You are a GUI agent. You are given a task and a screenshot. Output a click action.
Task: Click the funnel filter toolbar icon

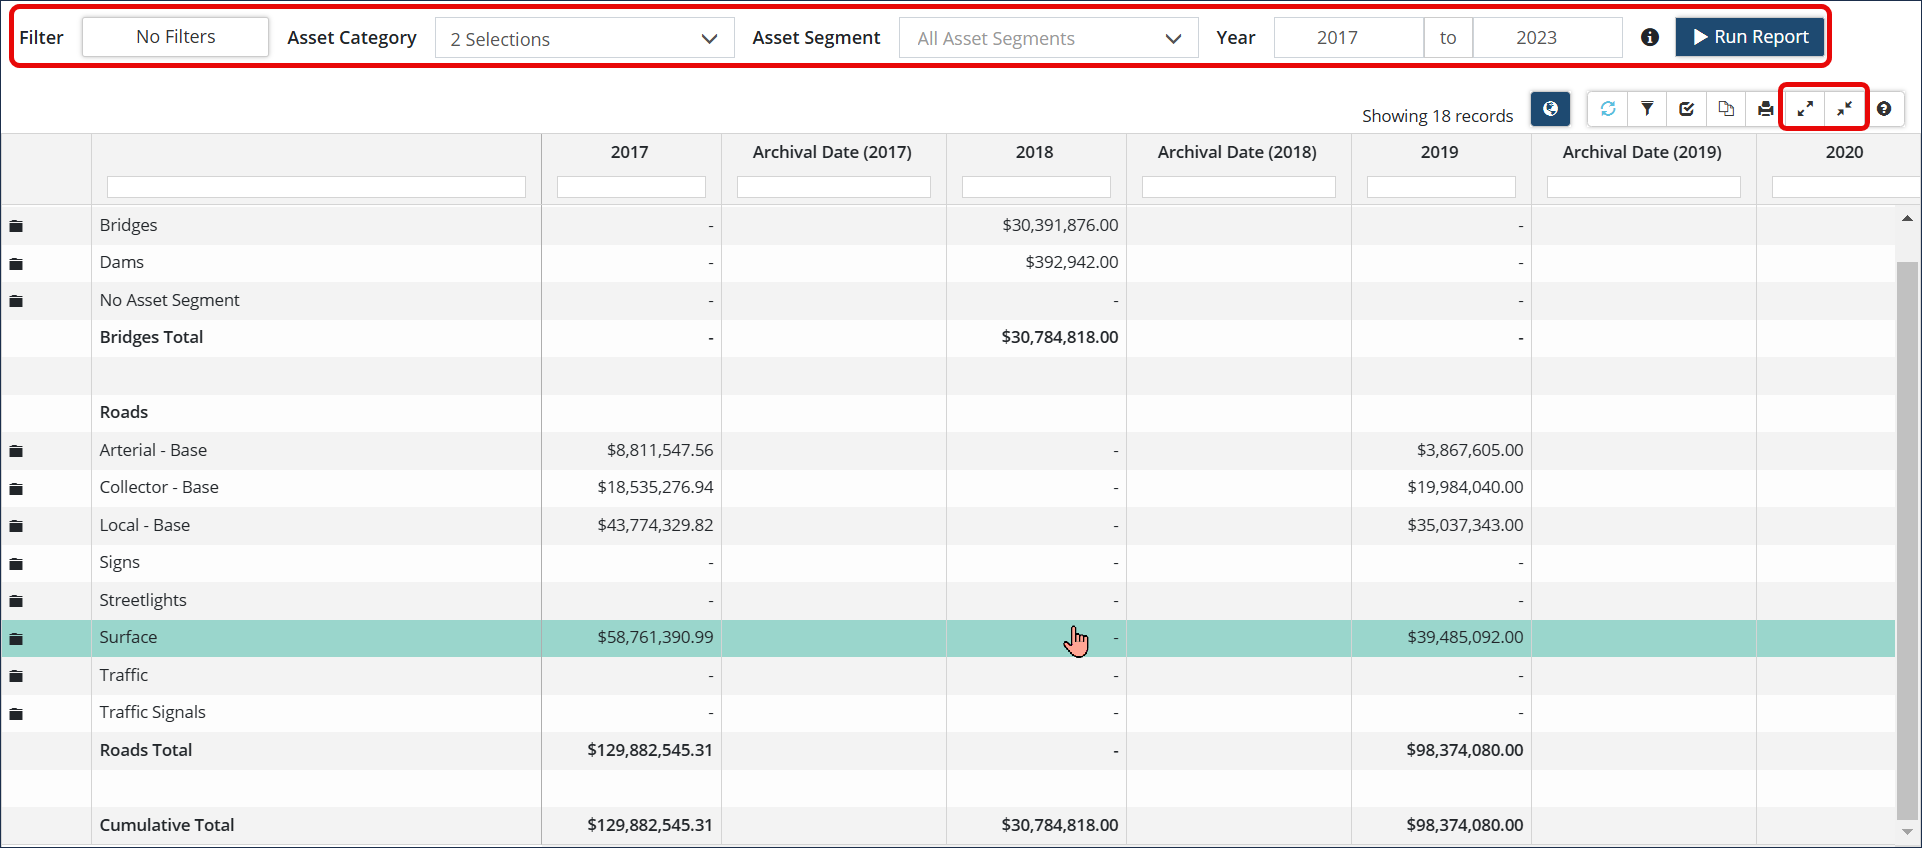(x=1647, y=109)
